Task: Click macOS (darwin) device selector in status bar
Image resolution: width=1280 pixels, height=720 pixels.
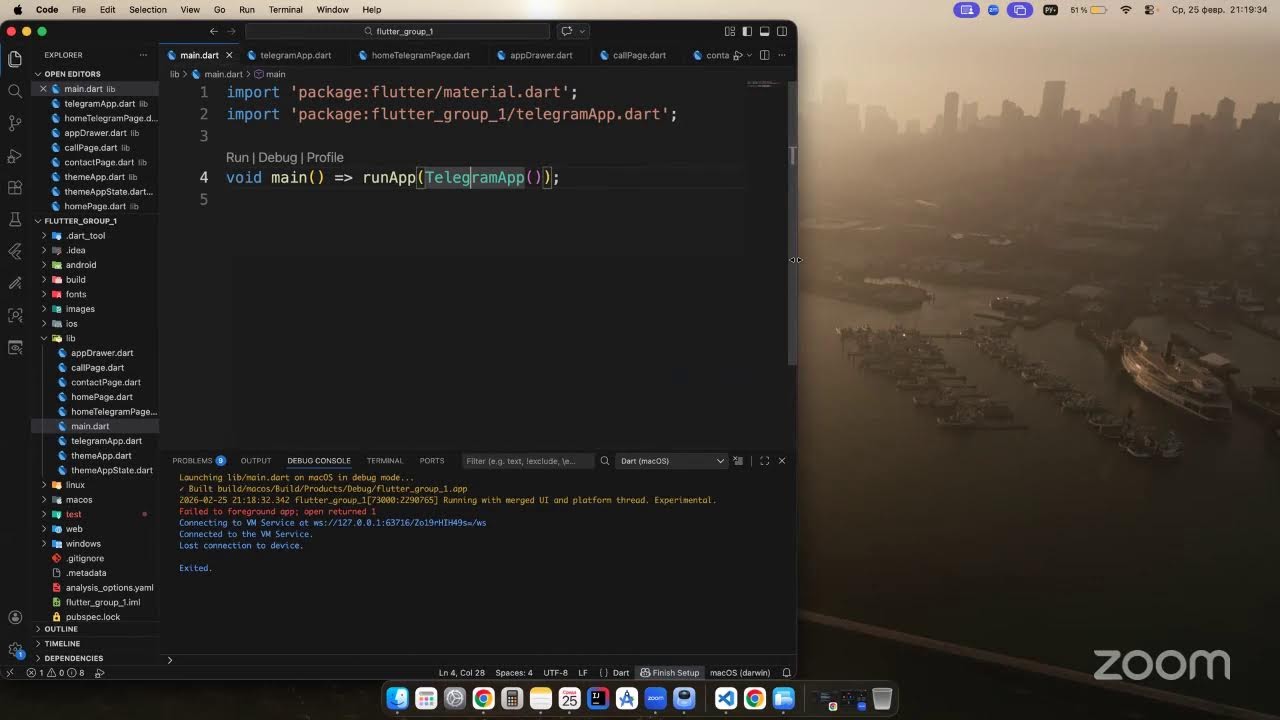Action: (x=740, y=673)
